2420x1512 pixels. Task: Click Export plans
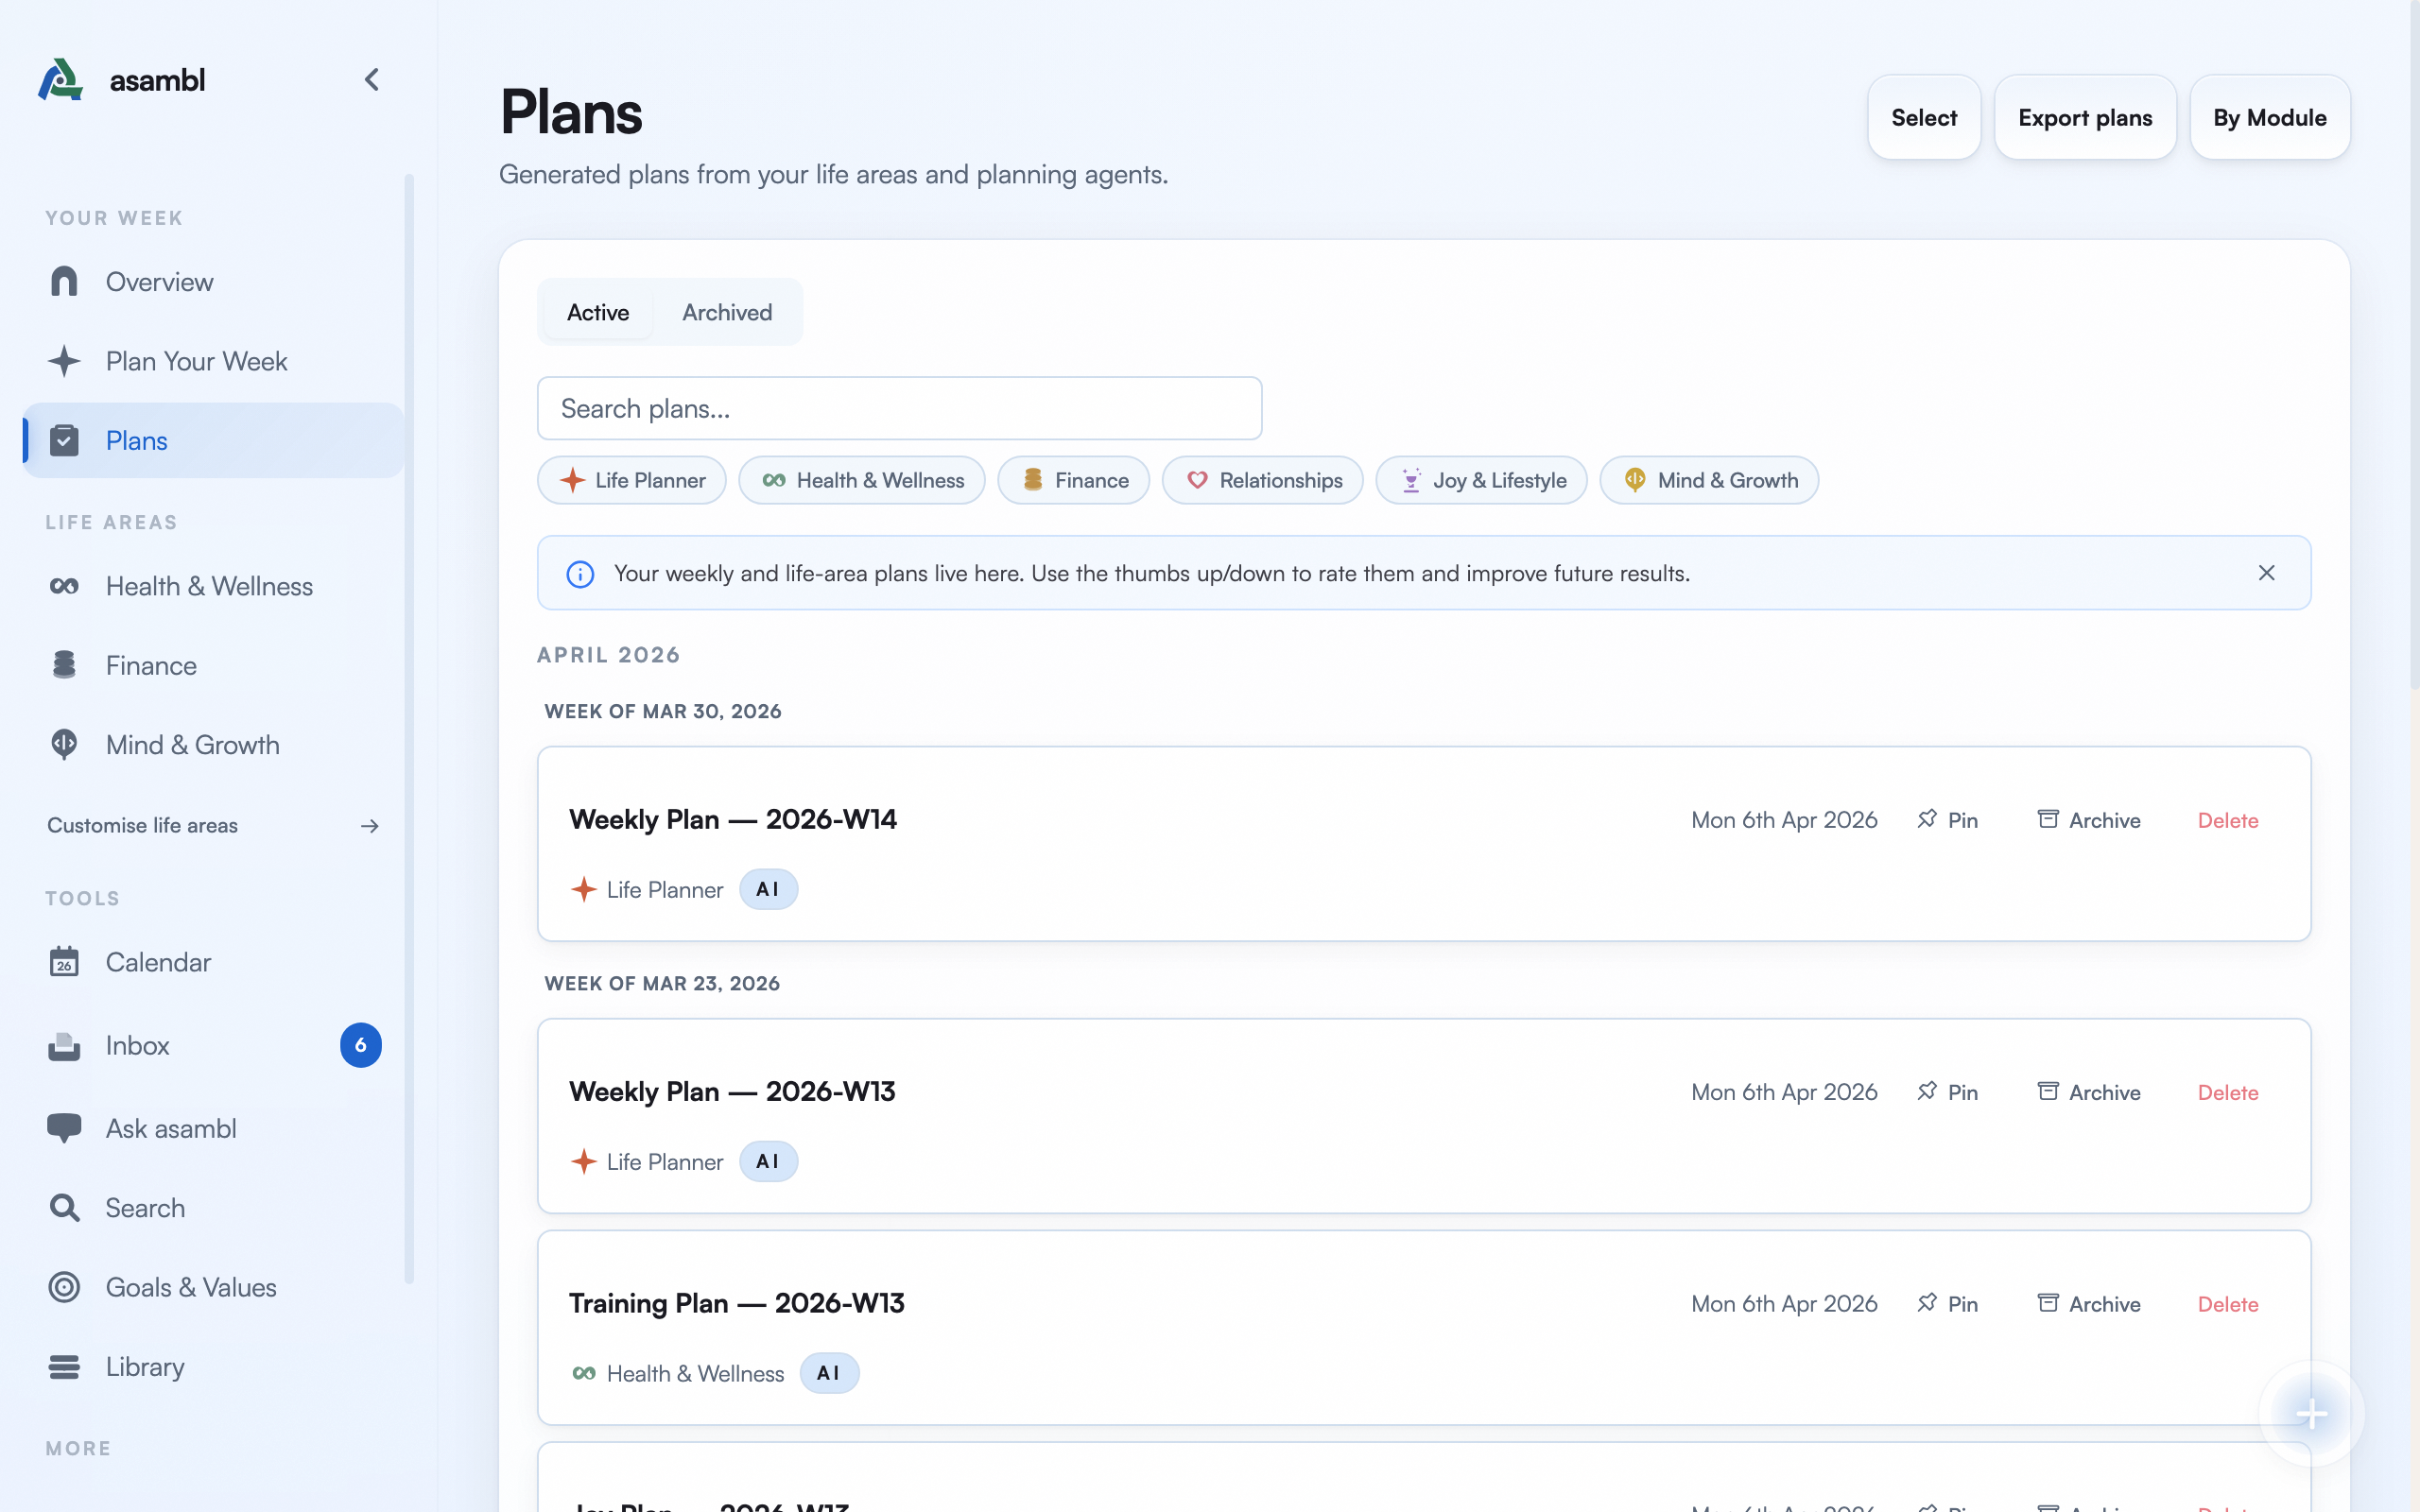click(2085, 117)
